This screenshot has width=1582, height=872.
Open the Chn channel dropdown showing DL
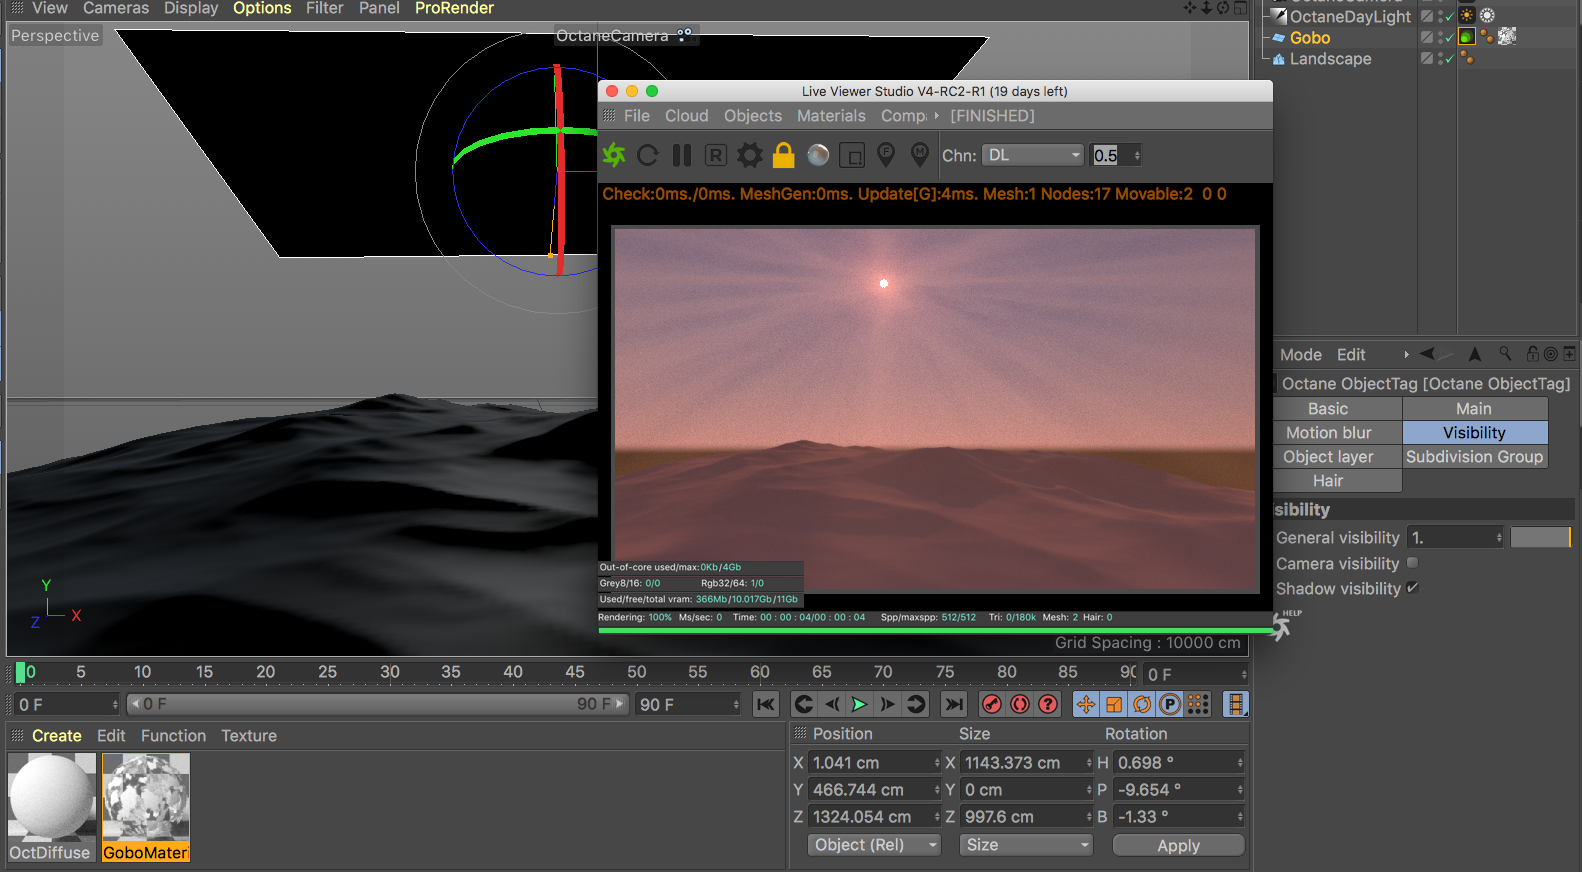click(1033, 155)
